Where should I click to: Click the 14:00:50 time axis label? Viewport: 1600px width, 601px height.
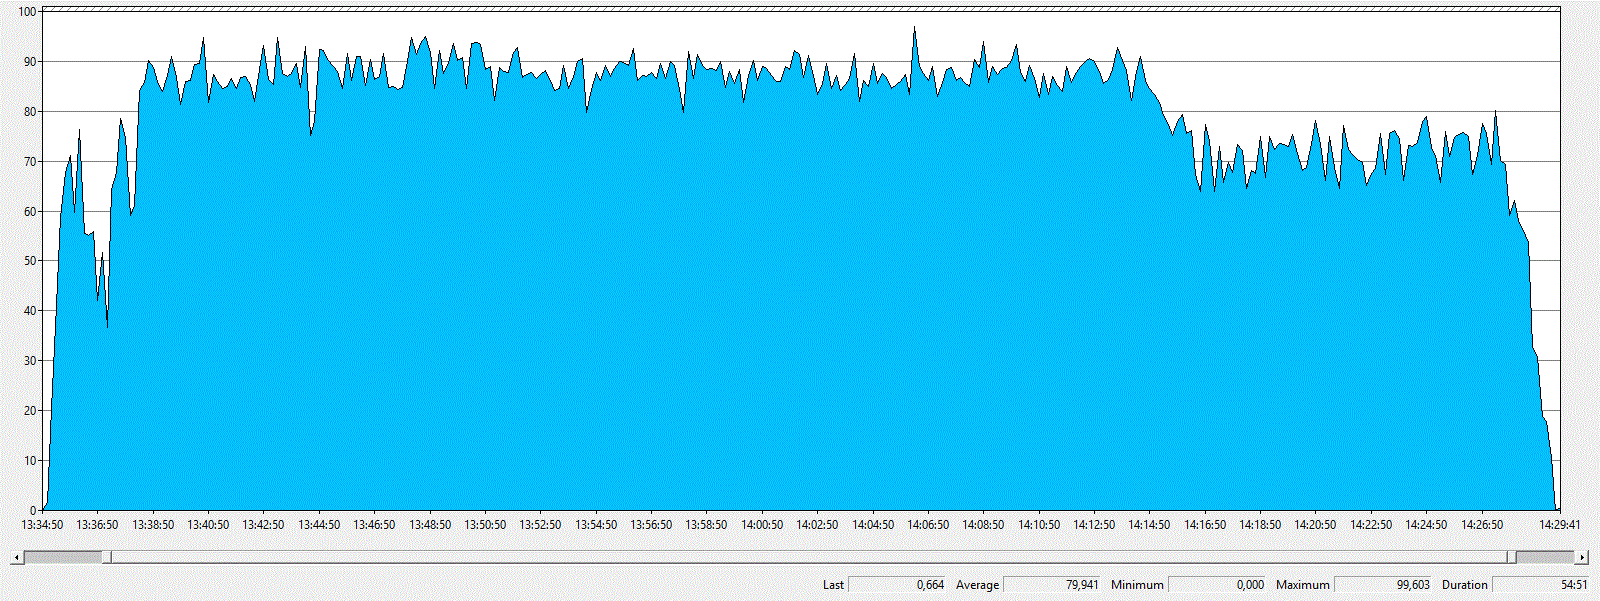tap(762, 525)
